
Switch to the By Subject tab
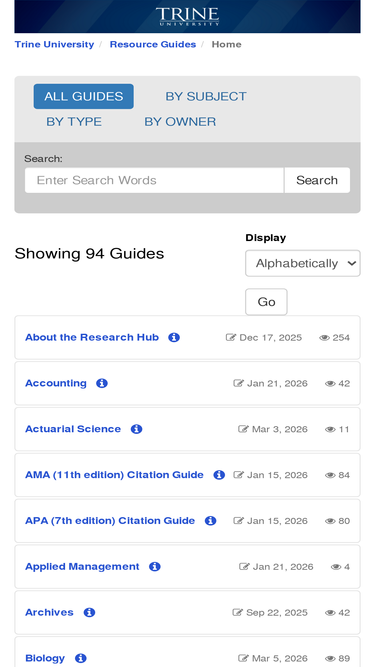pos(206,97)
